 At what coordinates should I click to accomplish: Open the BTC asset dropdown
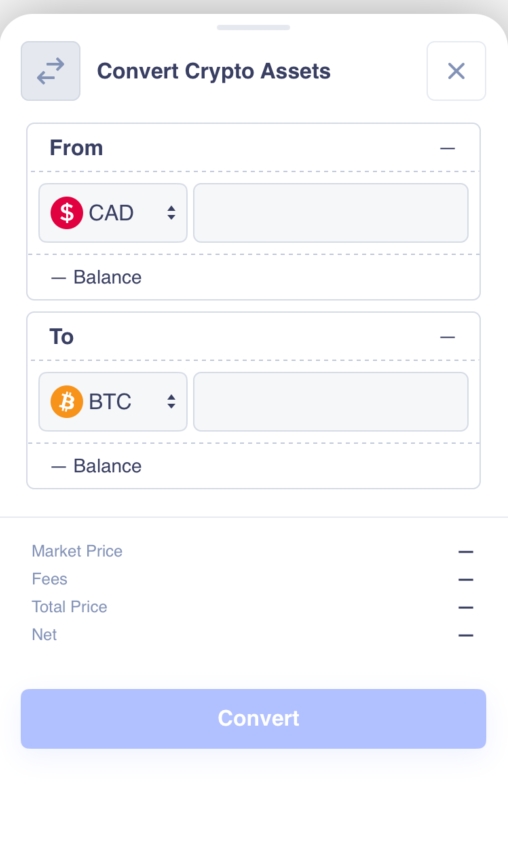113,402
